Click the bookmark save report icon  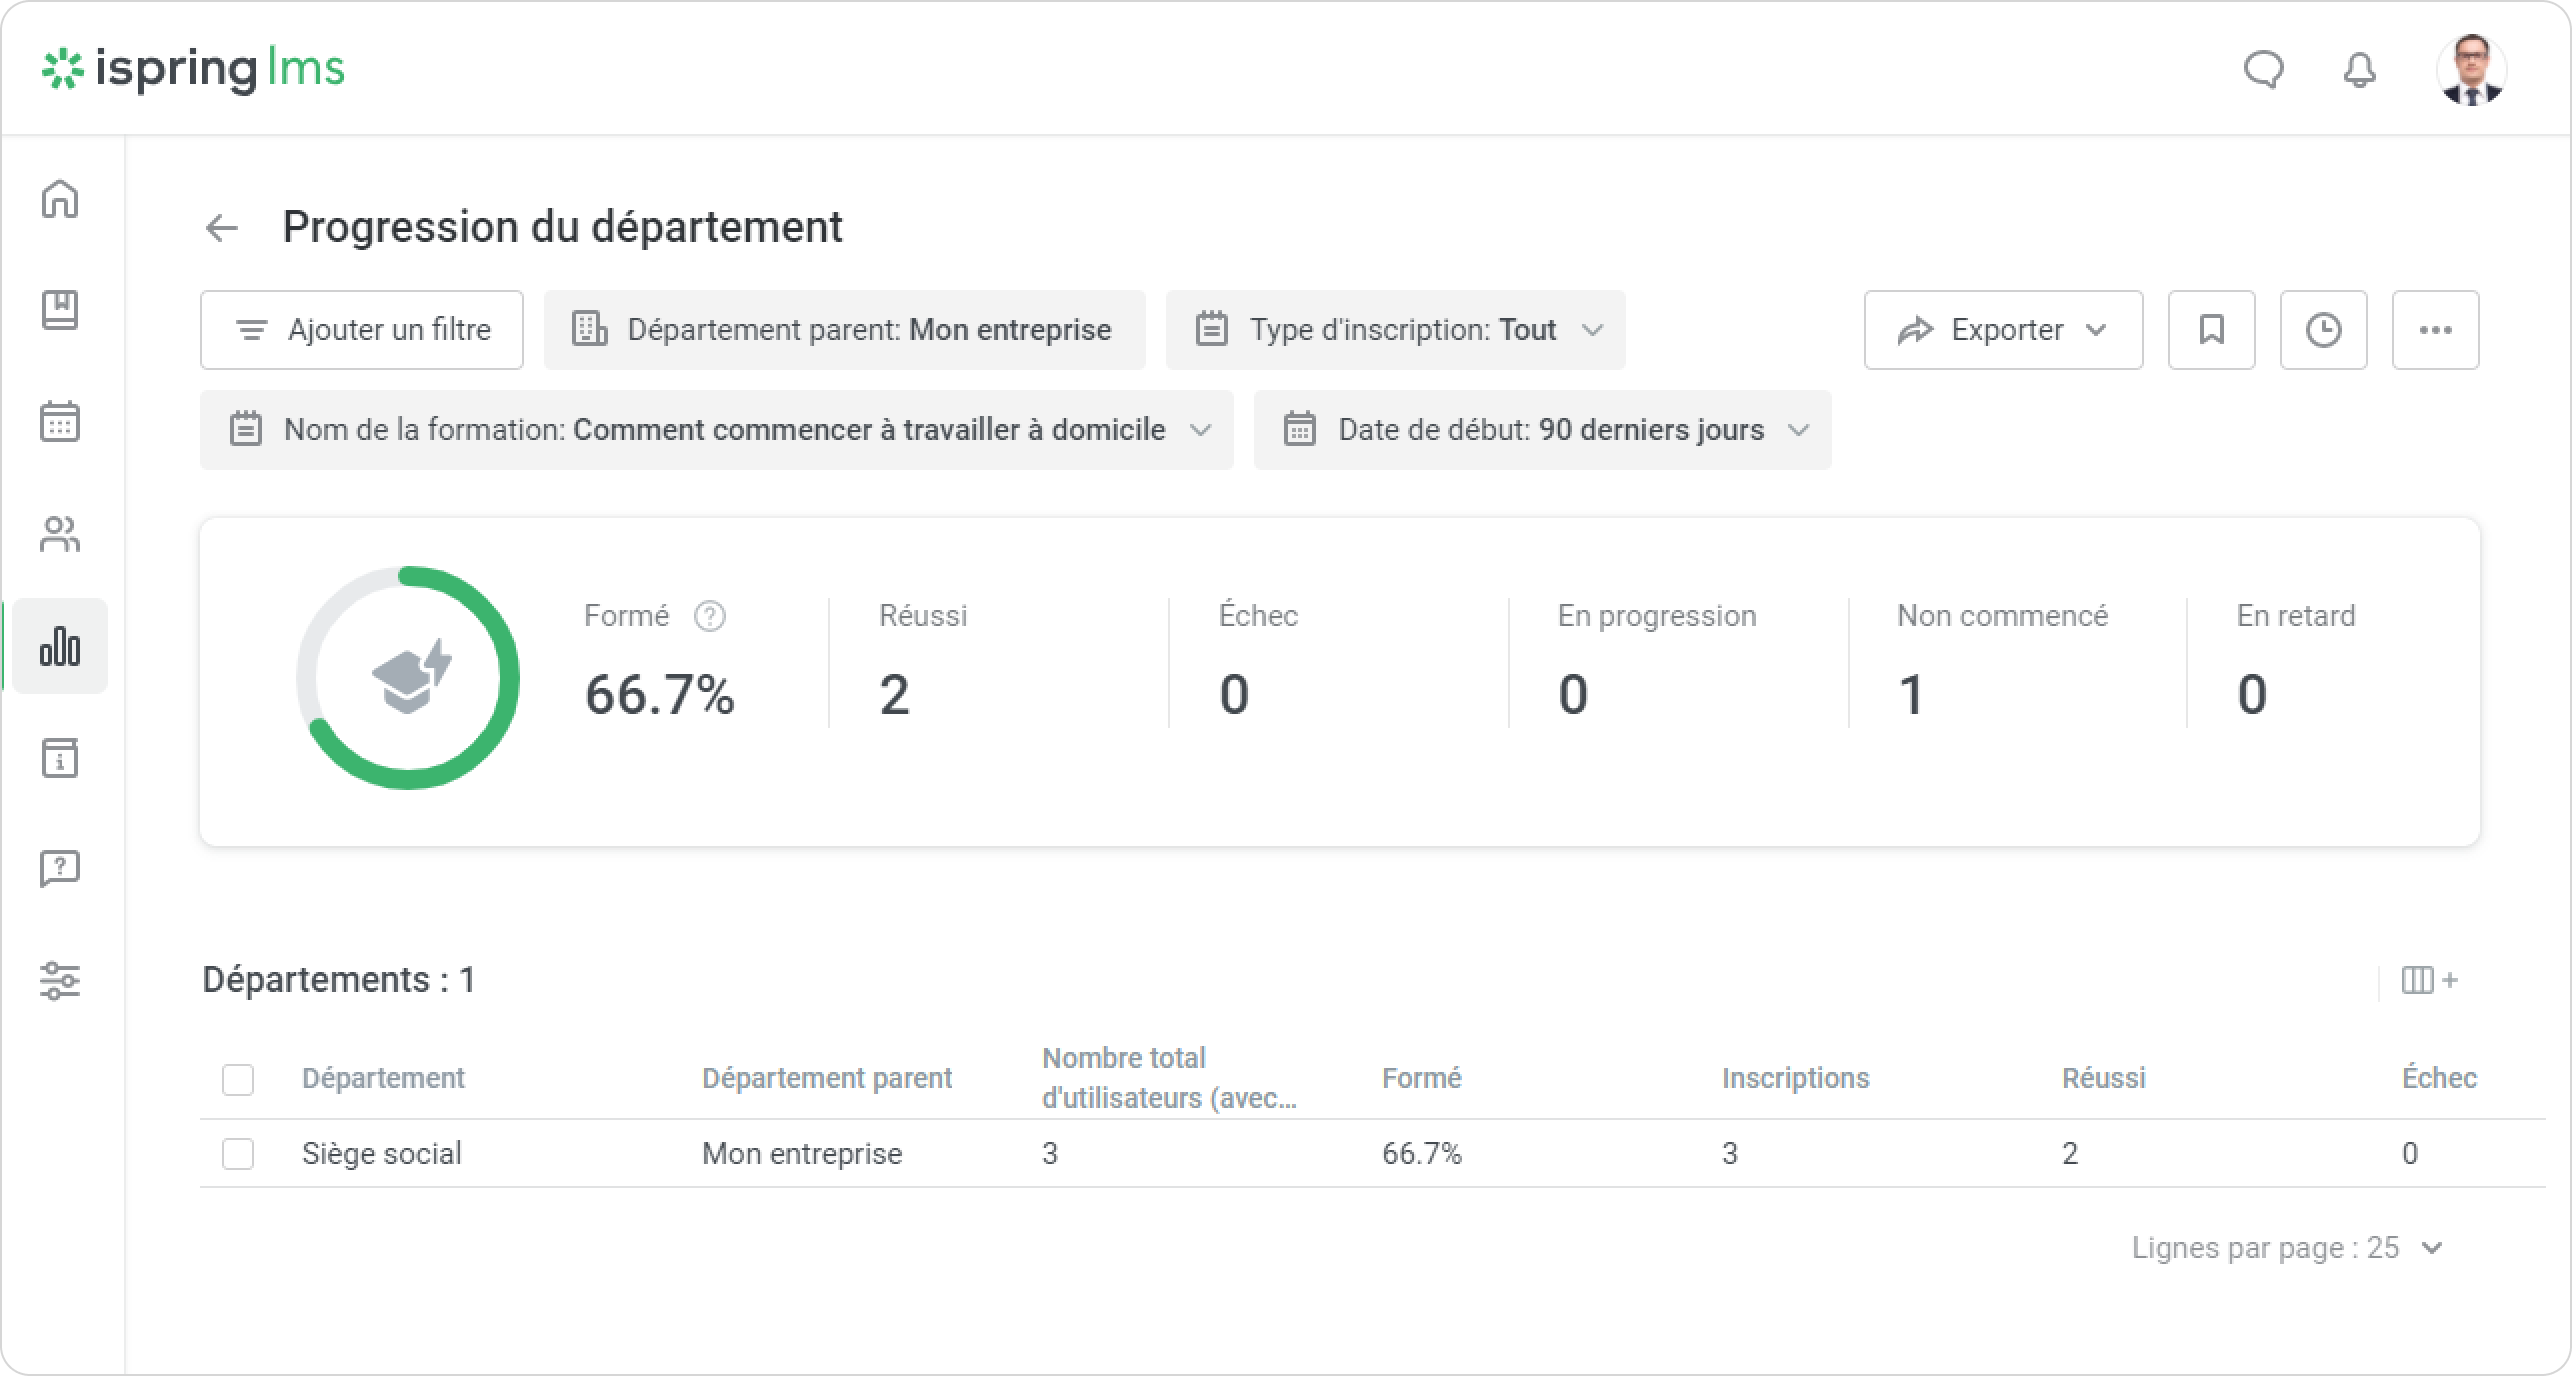[2211, 330]
